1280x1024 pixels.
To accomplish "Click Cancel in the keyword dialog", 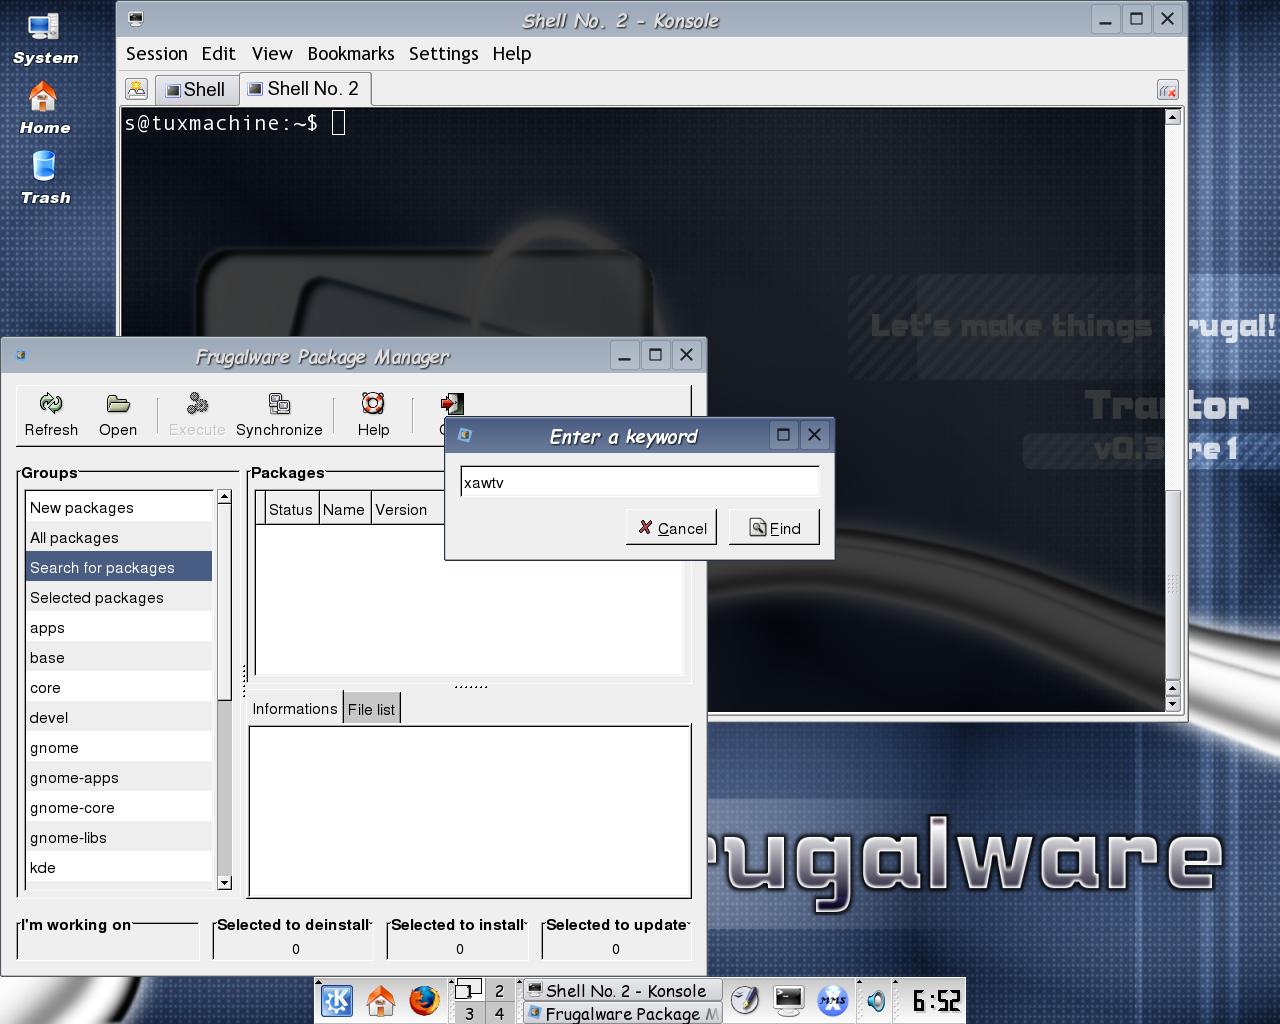I will (671, 528).
